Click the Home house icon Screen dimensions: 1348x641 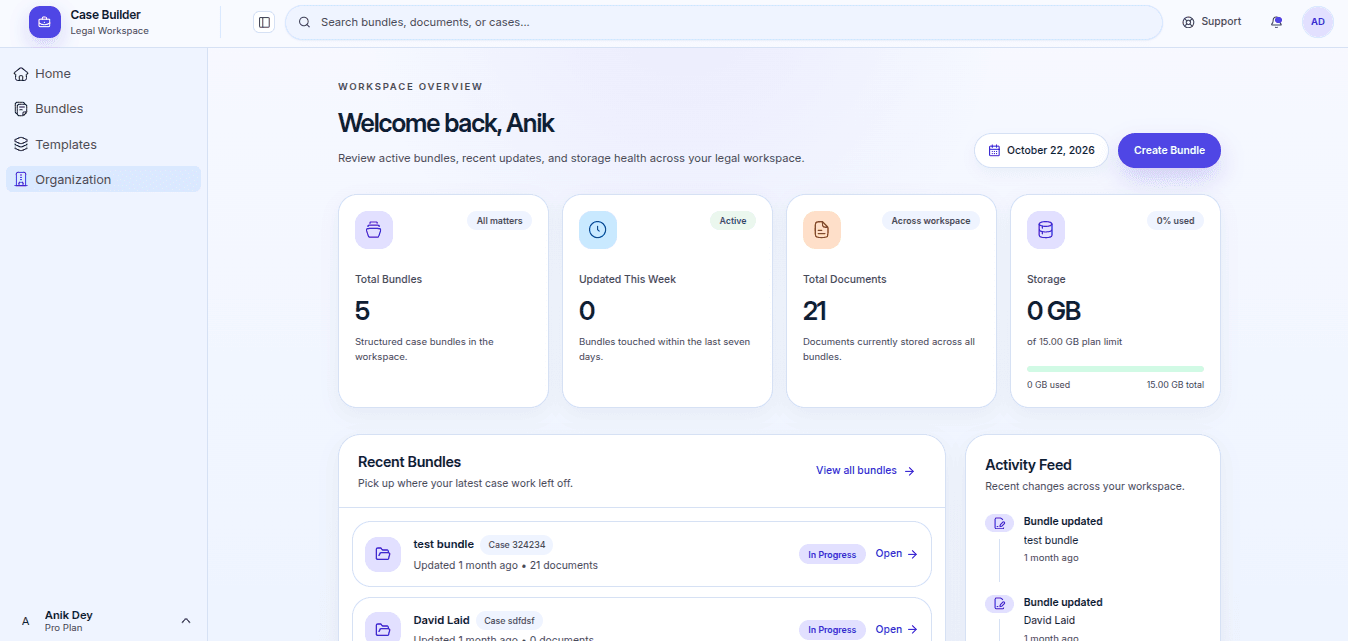click(21, 74)
